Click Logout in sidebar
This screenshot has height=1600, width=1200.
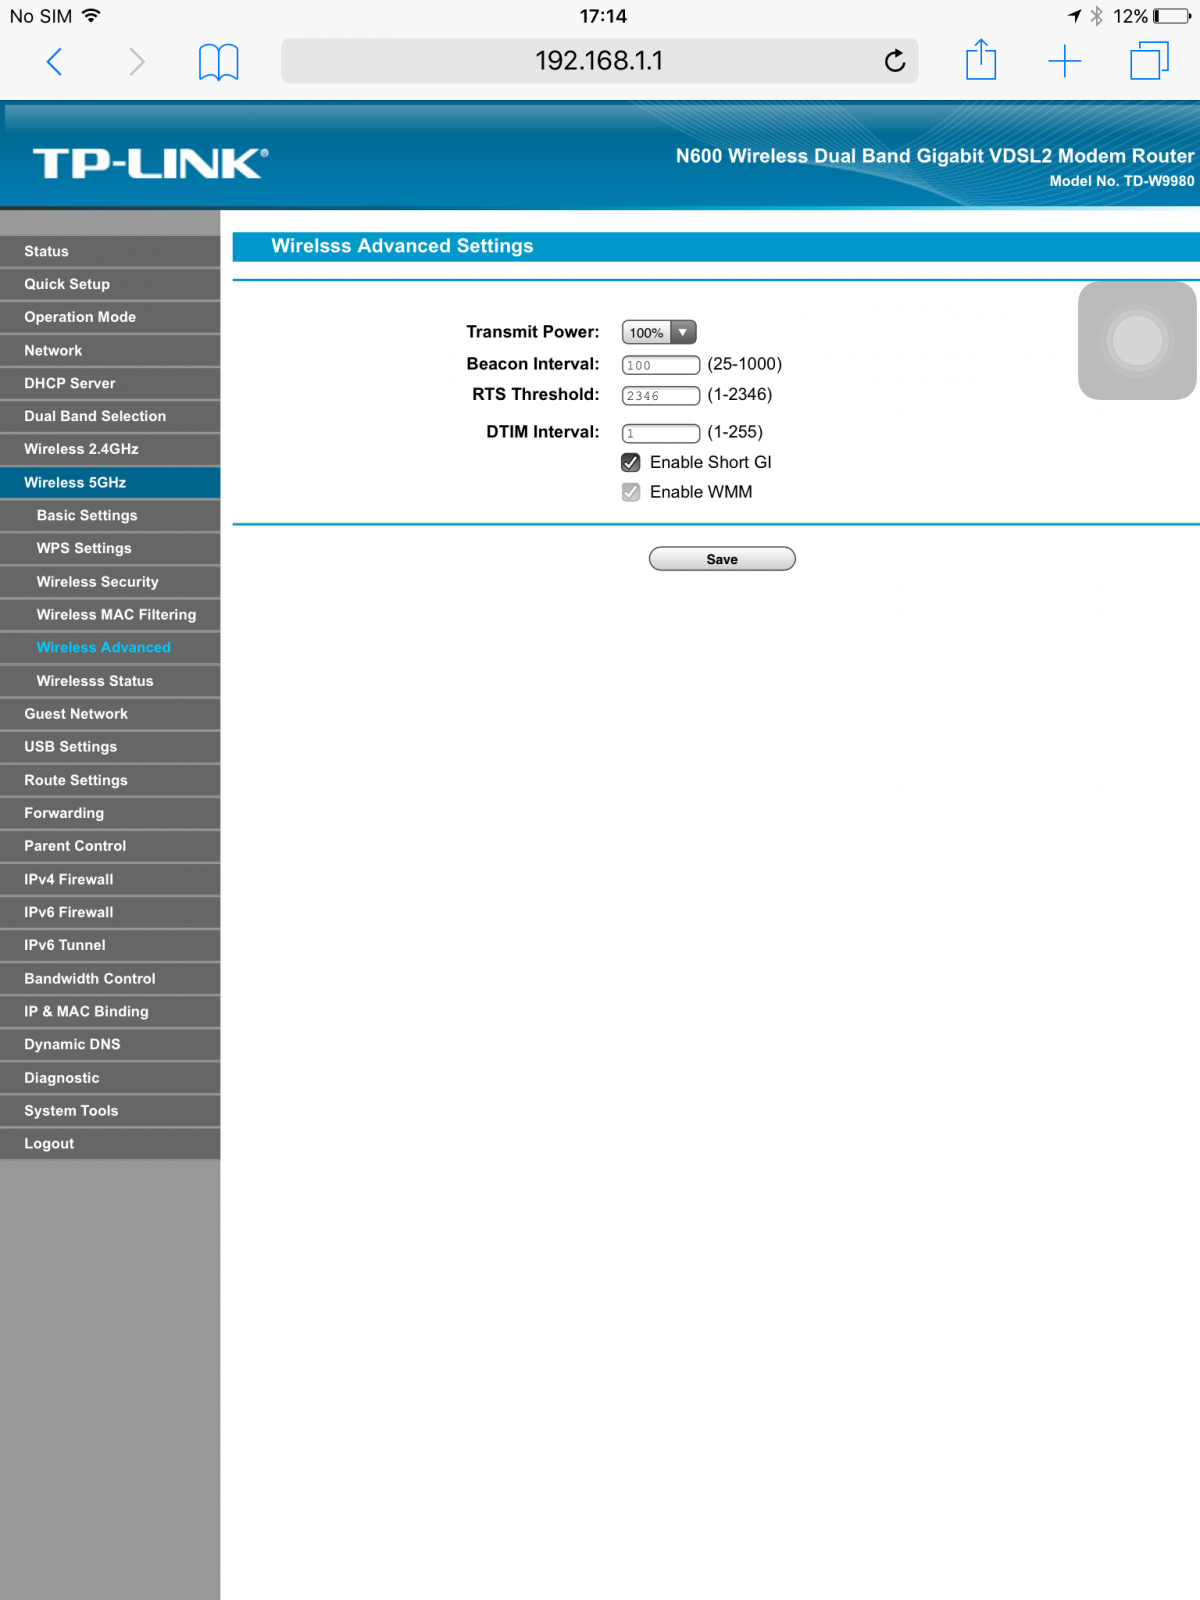(x=110, y=1144)
